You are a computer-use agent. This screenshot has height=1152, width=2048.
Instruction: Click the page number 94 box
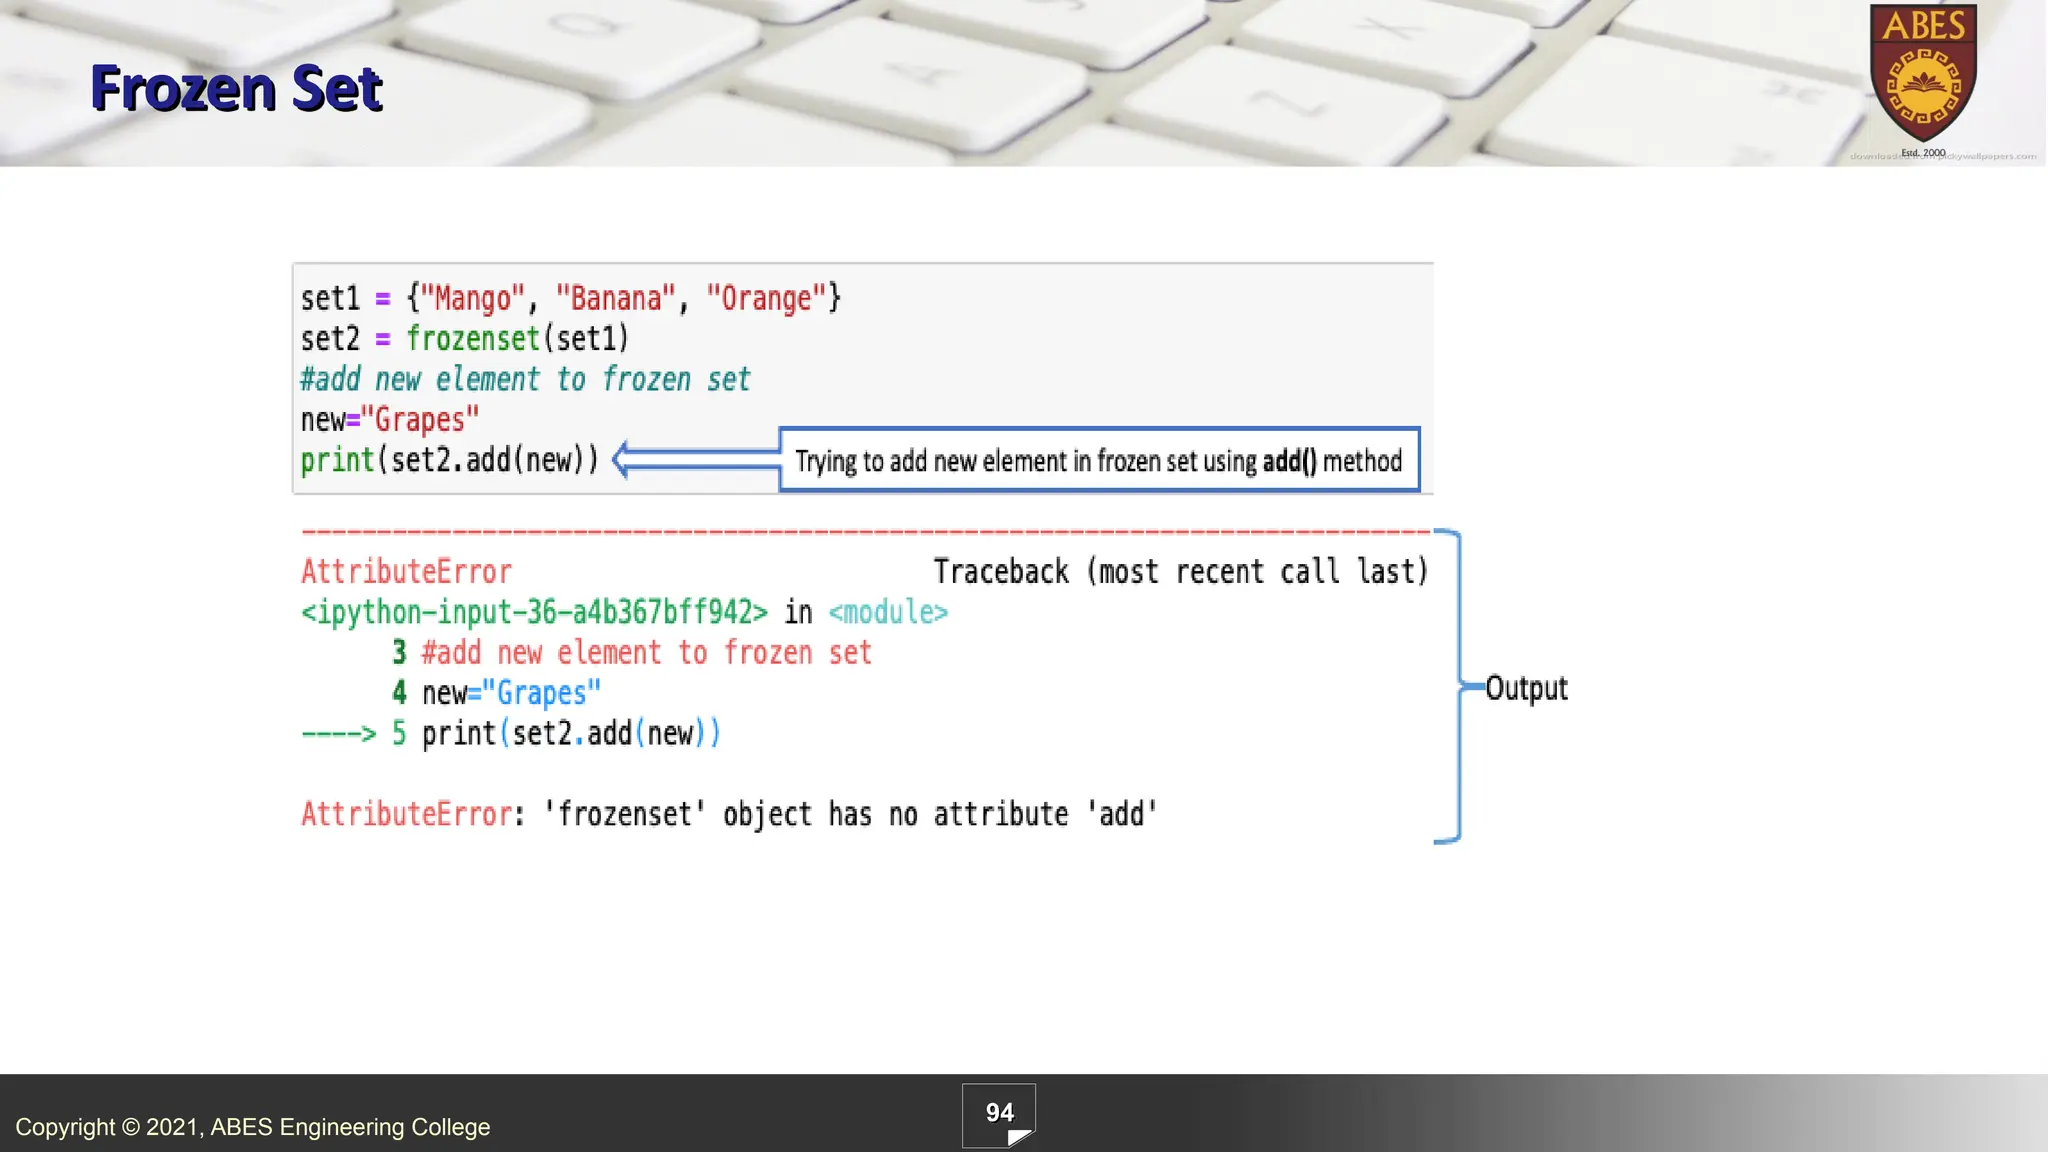pos(999,1115)
